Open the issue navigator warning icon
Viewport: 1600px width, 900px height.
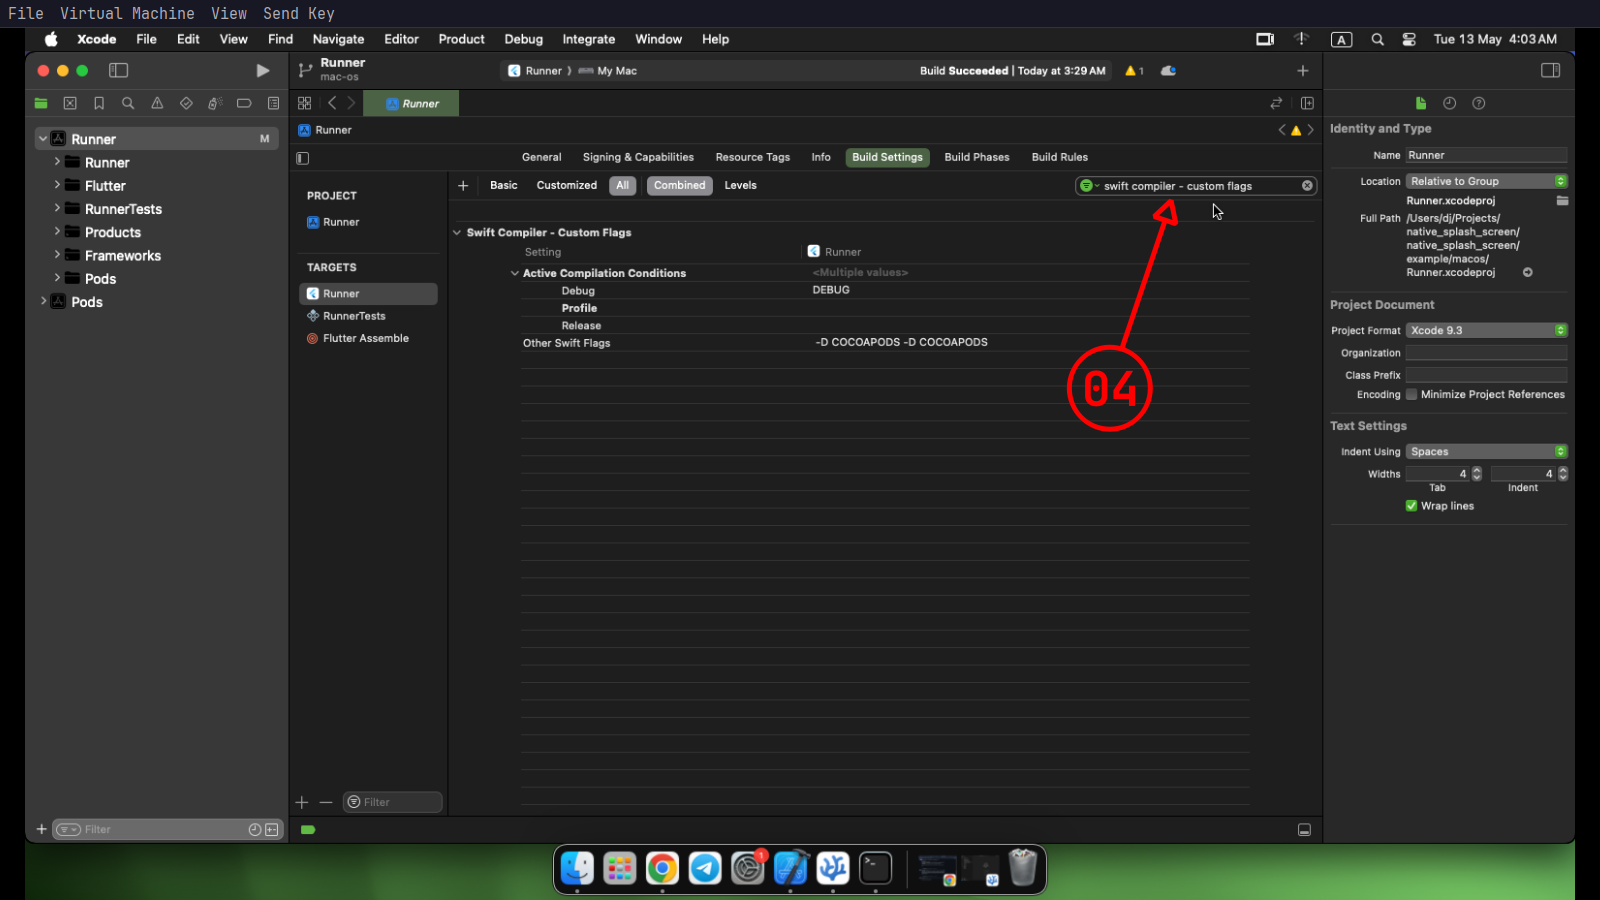coord(157,103)
